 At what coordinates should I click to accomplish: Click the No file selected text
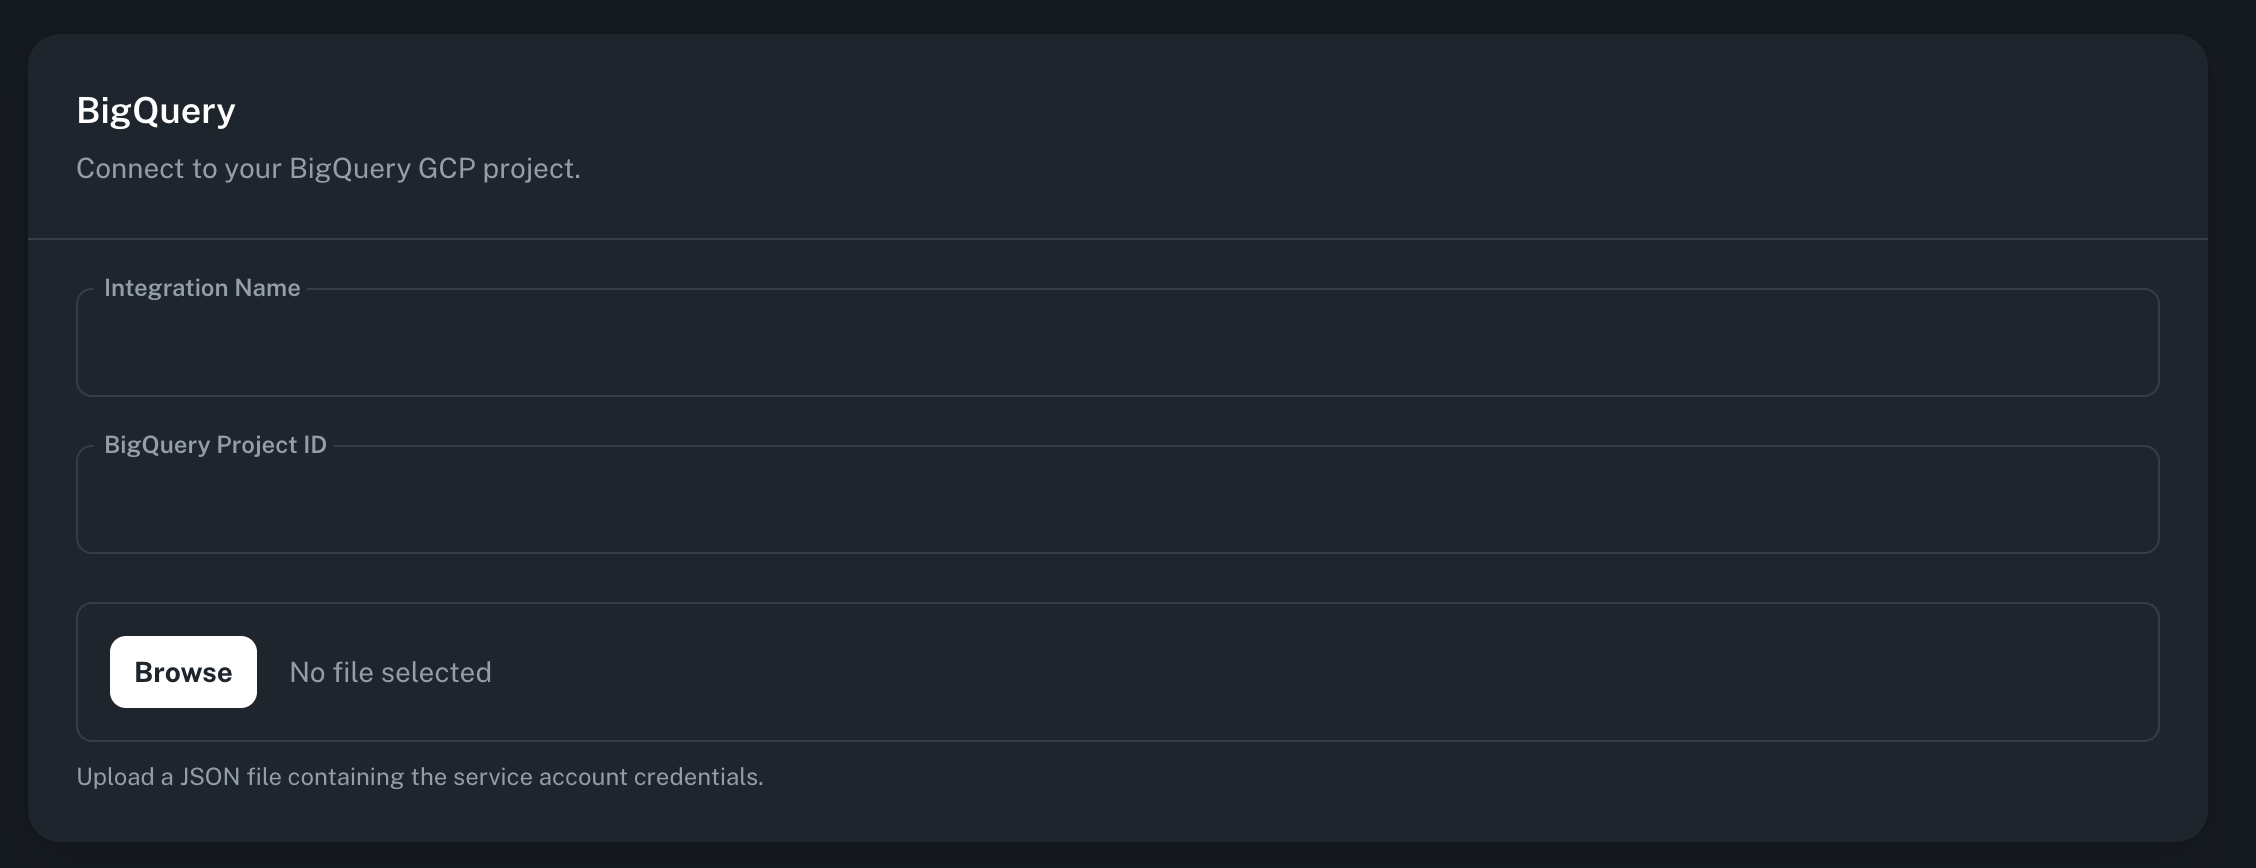tap(389, 671)
